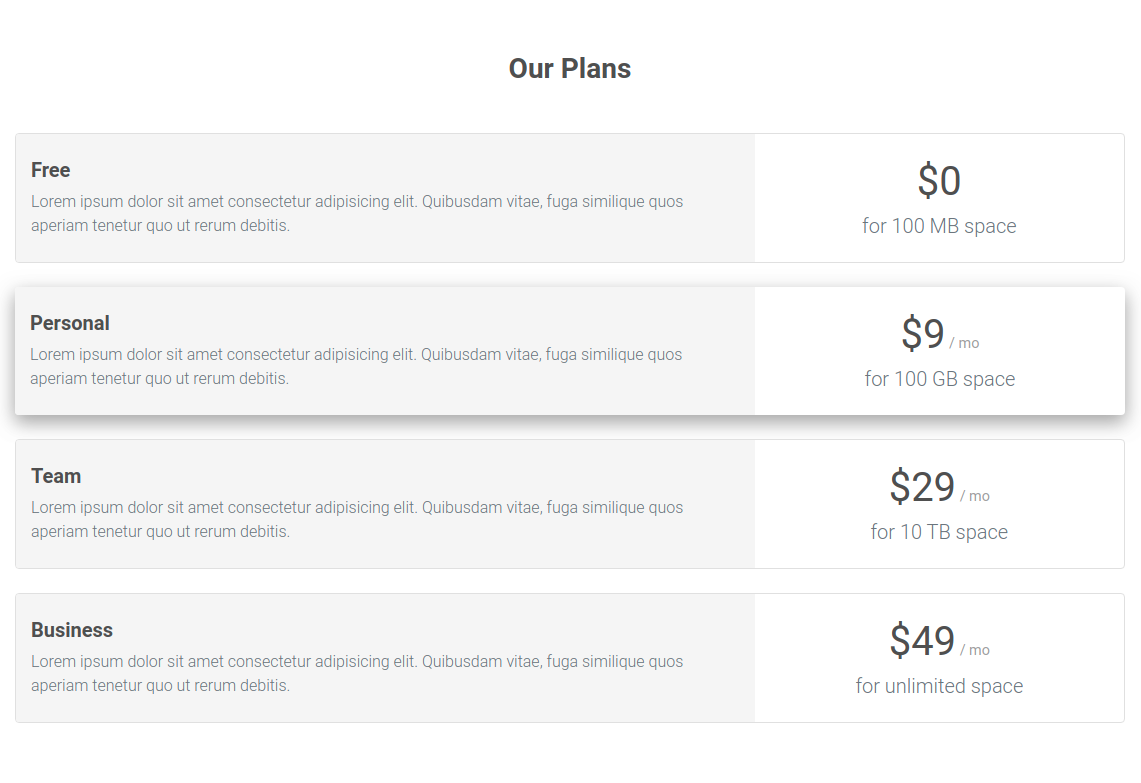Open the Personal plan title

click(x=70, y=323)
